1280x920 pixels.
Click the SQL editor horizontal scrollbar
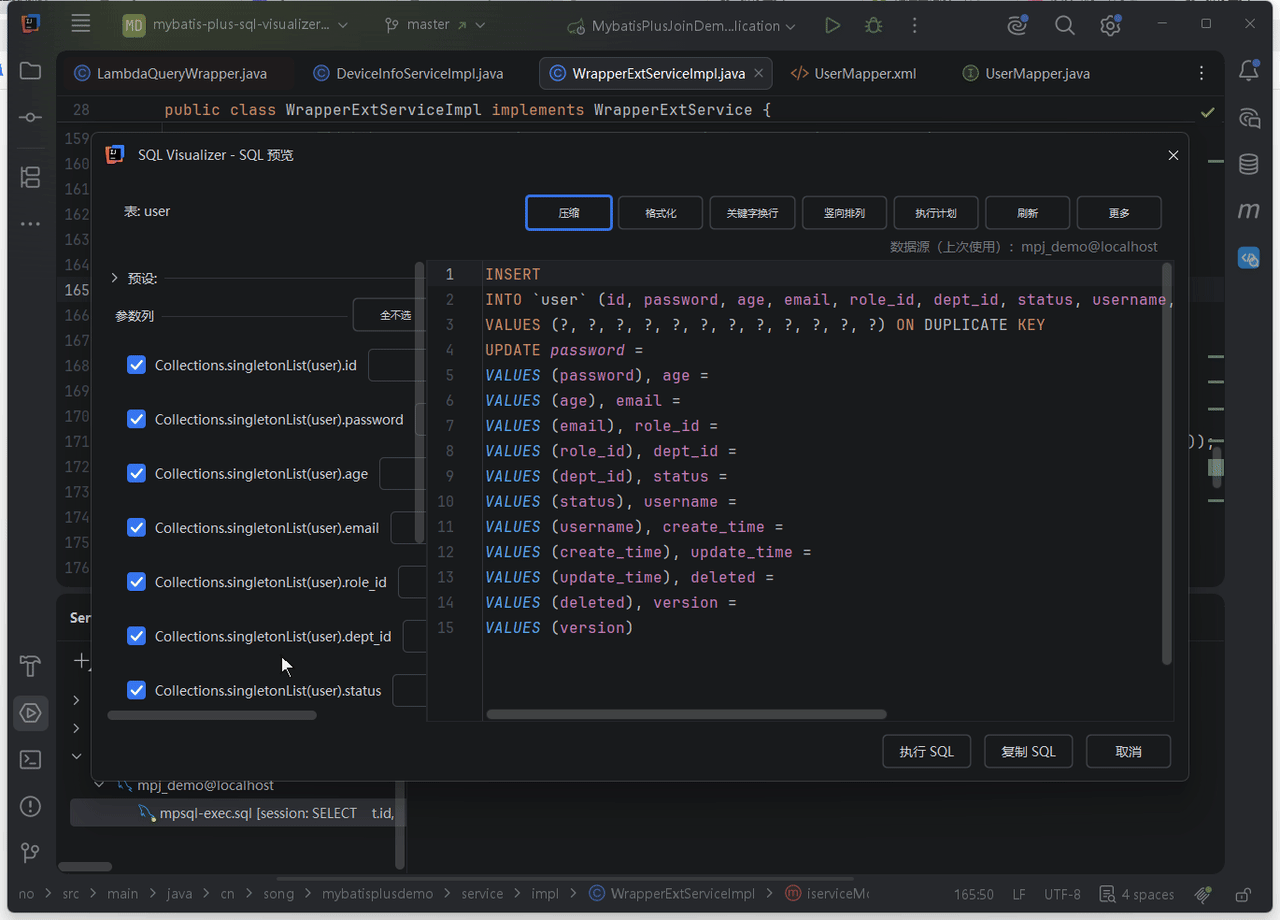686,715
